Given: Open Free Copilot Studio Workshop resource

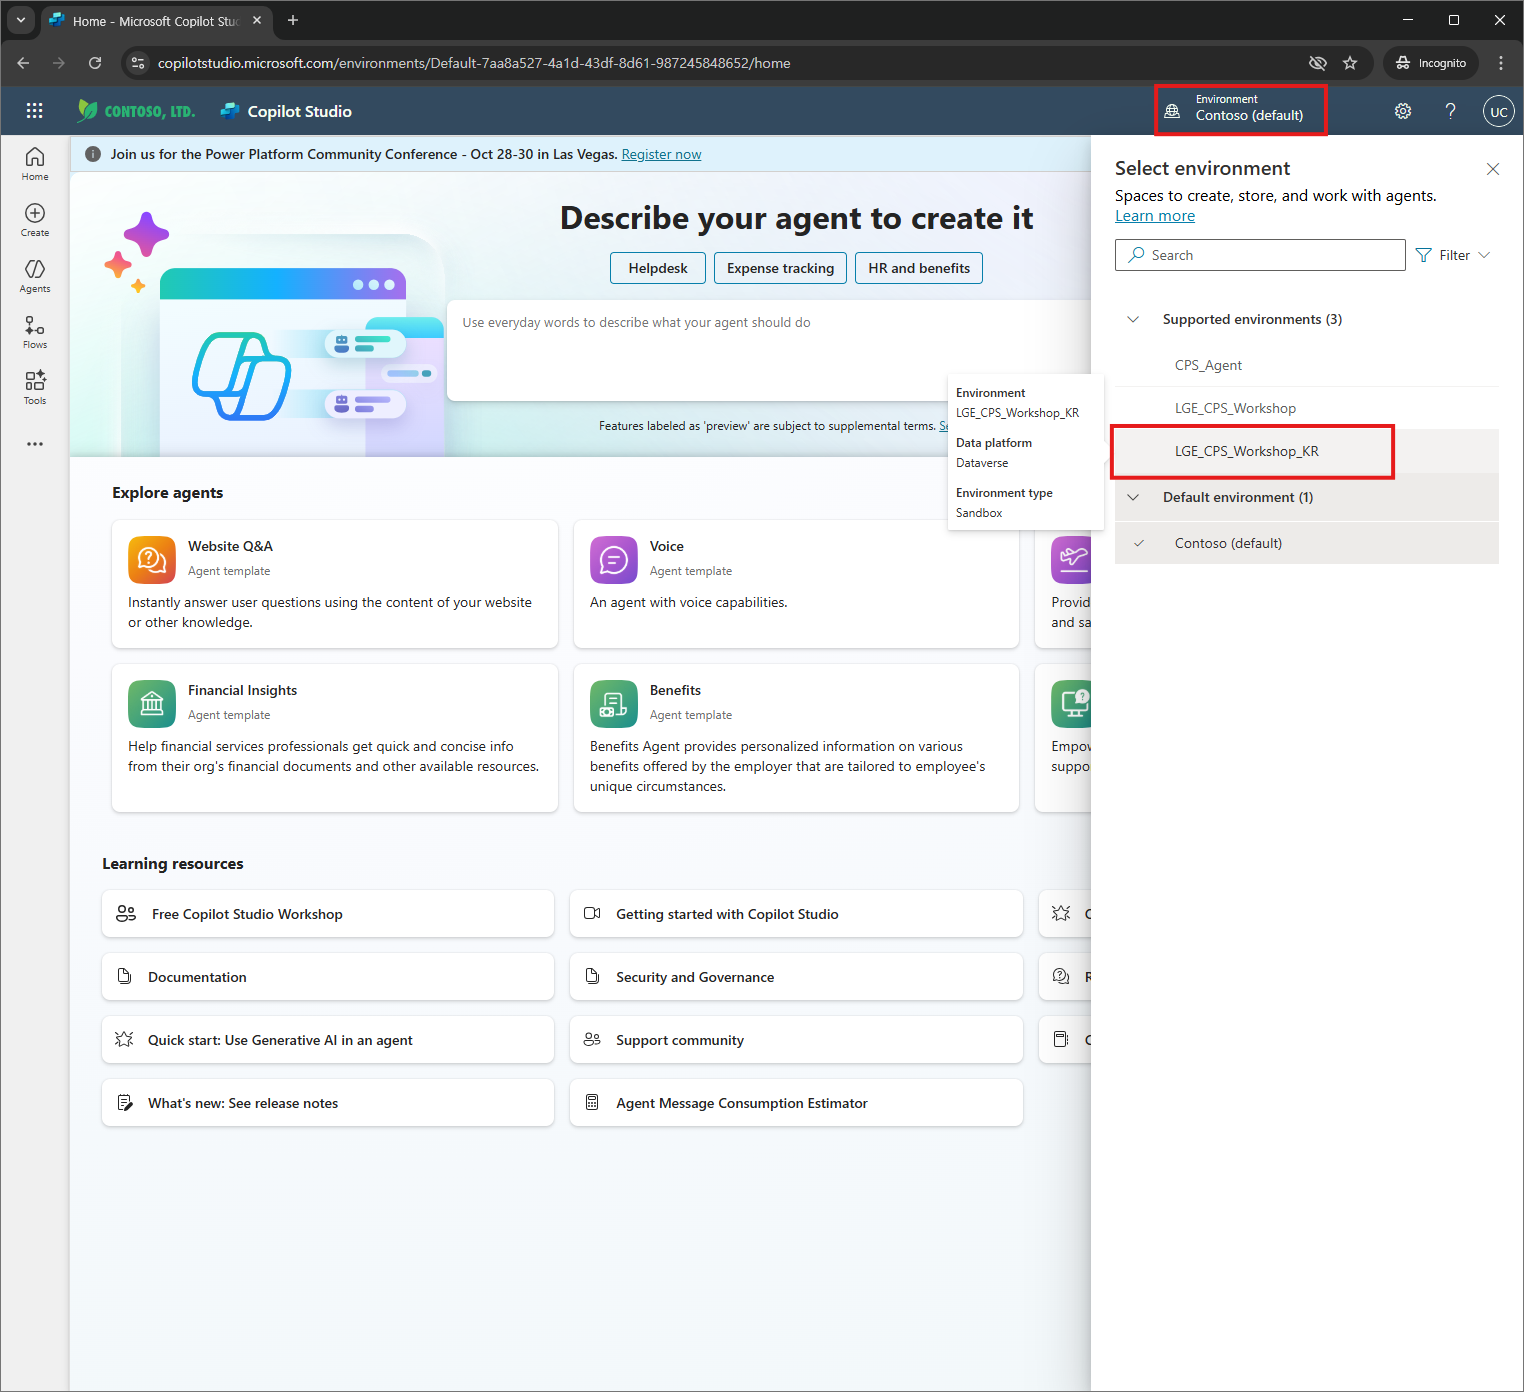Looking at the screenshot, I should point(328,914).
